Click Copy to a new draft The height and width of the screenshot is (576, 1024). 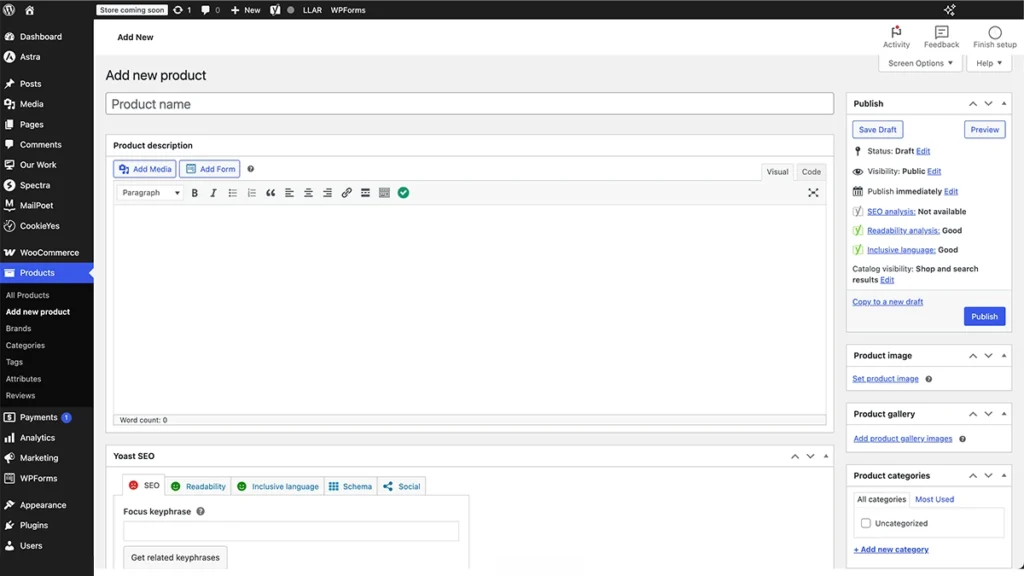click(x=888, y=302)
